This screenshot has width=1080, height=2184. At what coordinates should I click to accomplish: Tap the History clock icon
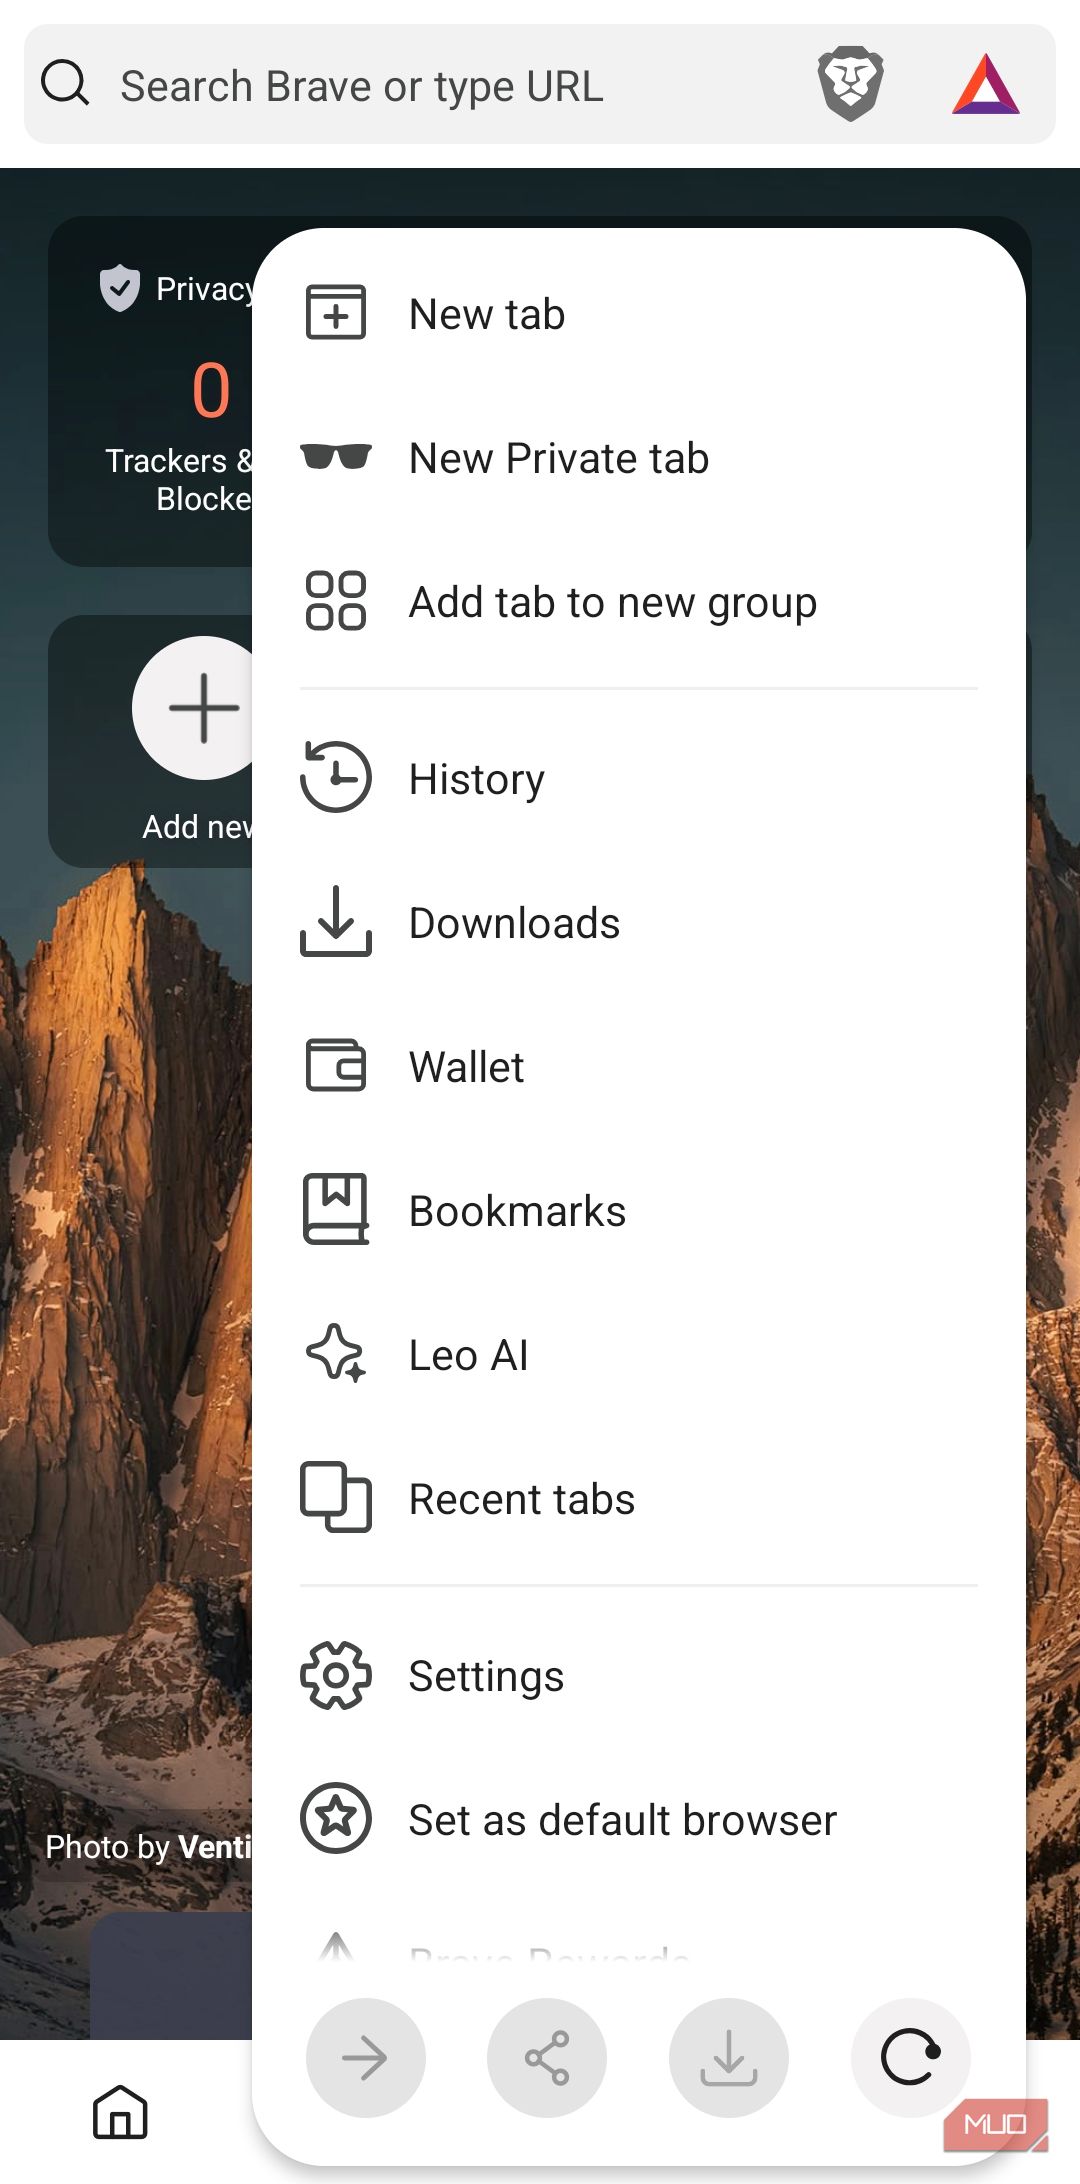(x=336, y=777)
